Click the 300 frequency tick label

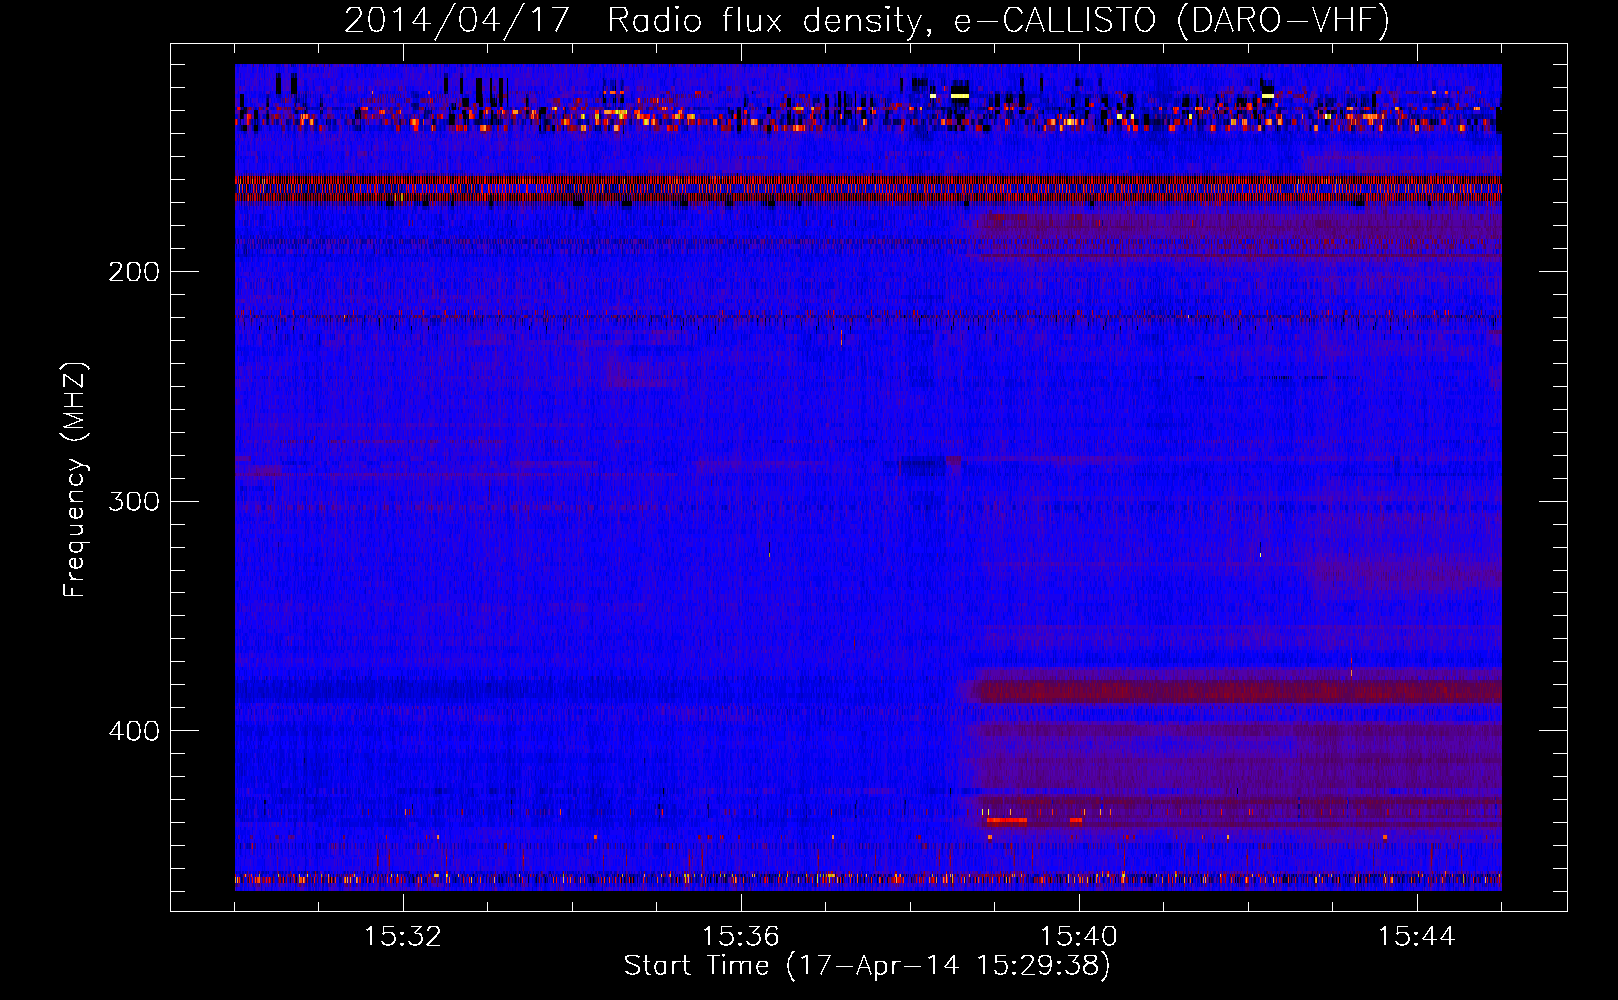(134, 501)
